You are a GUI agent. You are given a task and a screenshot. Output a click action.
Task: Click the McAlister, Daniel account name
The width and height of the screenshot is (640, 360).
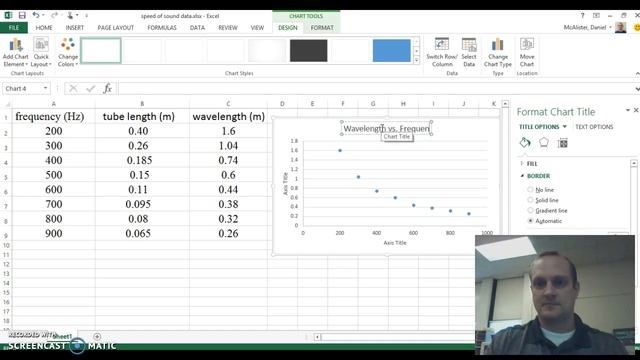pyautogui.click(x=584, y=27)
